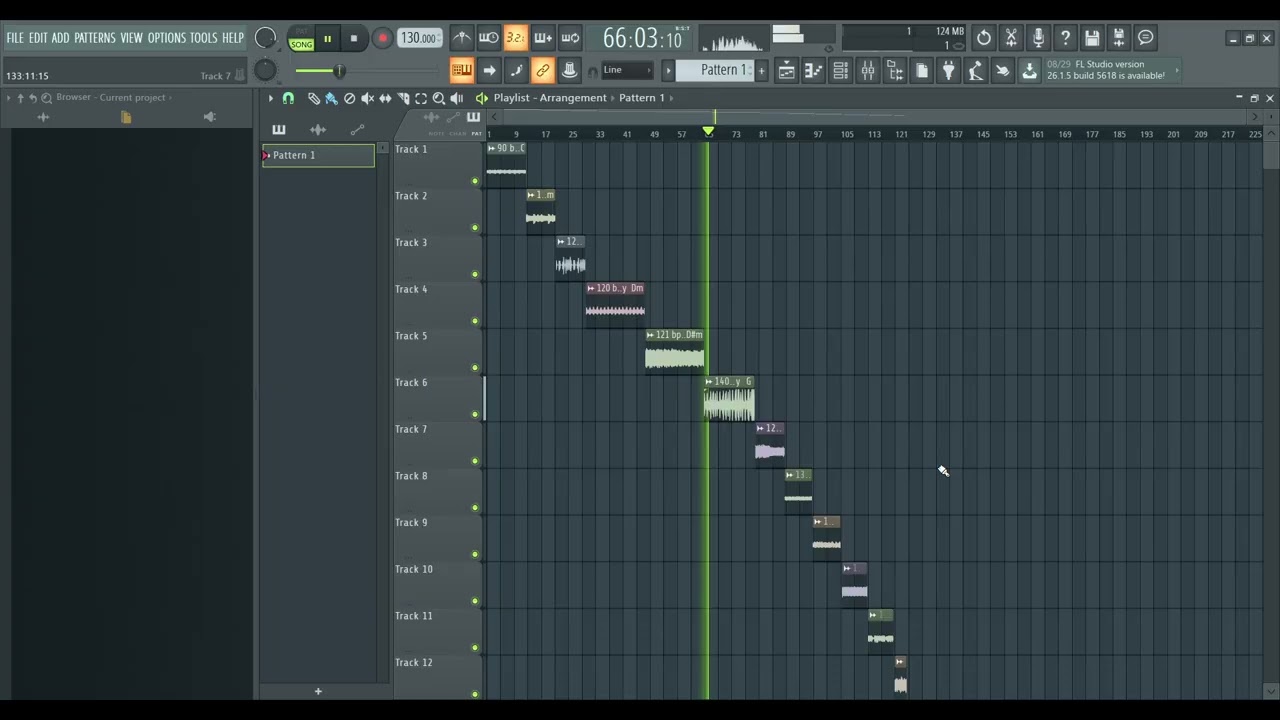Expand the playlist menu arrow
This screenshot has height=720, width=1280.
point(270,98)
